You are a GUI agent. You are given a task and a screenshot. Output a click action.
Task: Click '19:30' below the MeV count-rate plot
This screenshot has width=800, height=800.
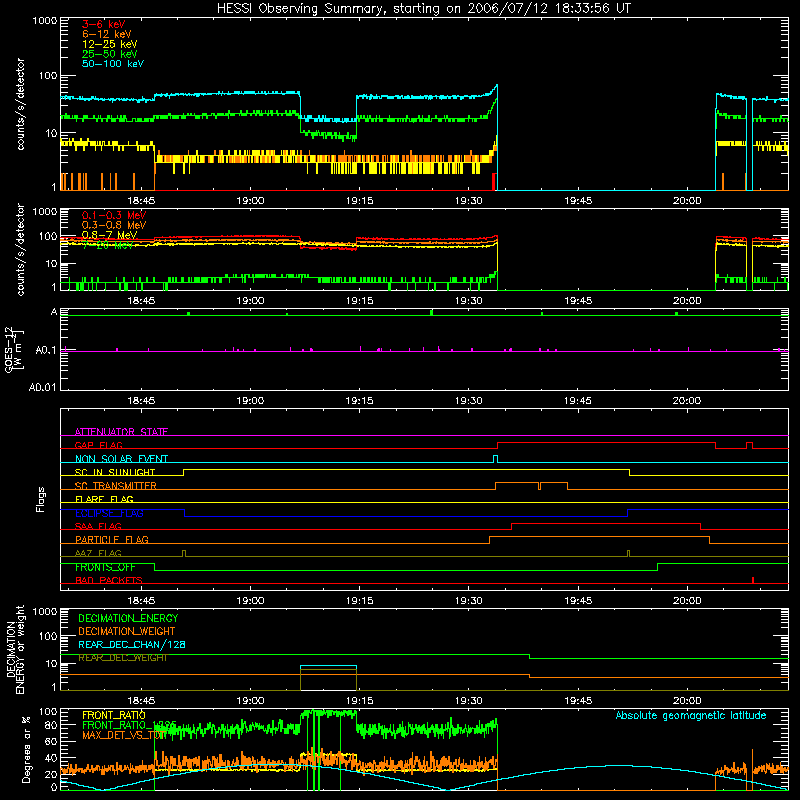tap(468, 301)
